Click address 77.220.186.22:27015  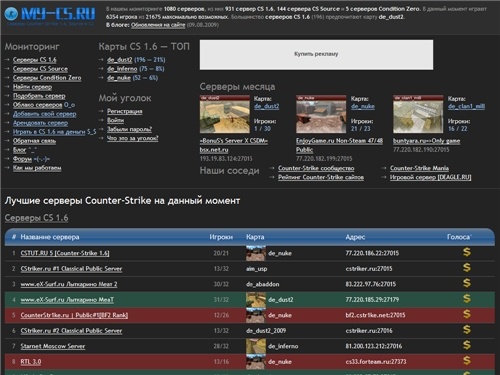tap(372, 253)
